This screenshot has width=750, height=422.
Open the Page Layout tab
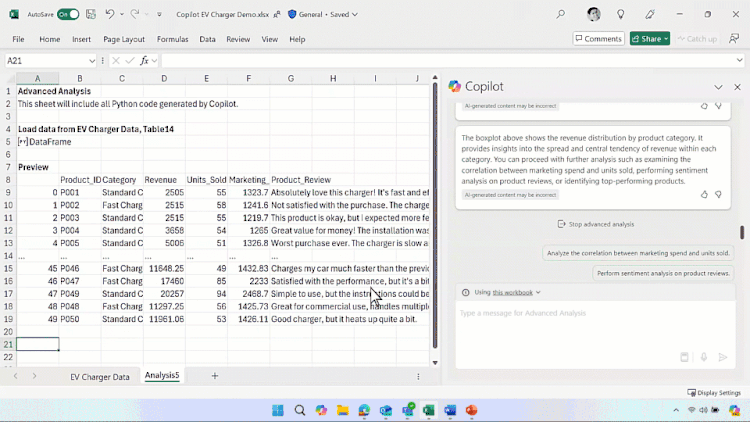[x=124, y=39]
